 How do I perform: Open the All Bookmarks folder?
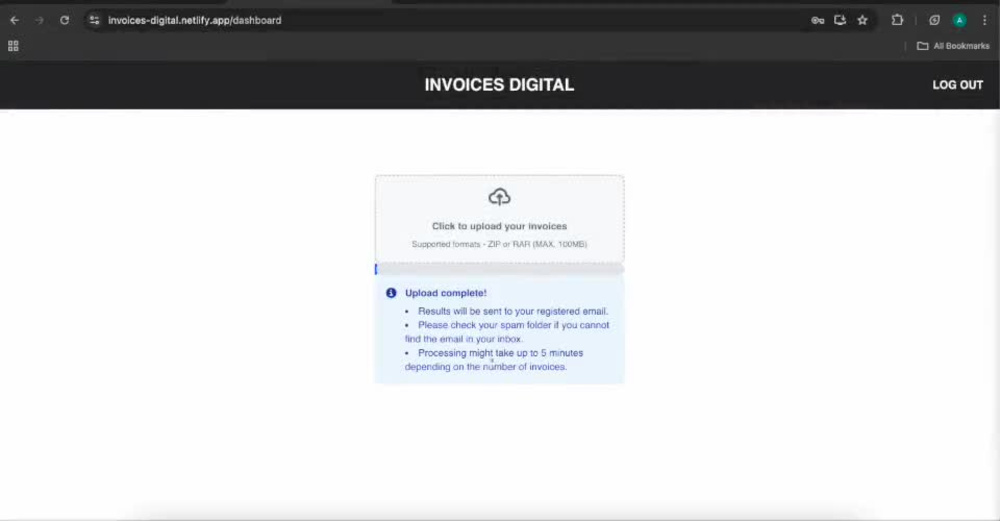(x=953, y=46)
